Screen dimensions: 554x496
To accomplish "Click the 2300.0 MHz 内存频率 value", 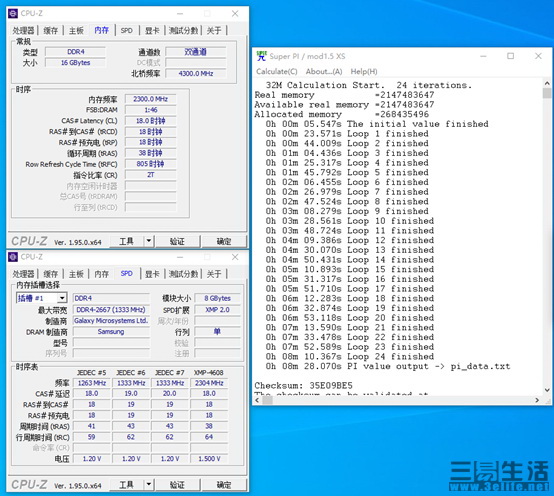I will tap(151, 99).
